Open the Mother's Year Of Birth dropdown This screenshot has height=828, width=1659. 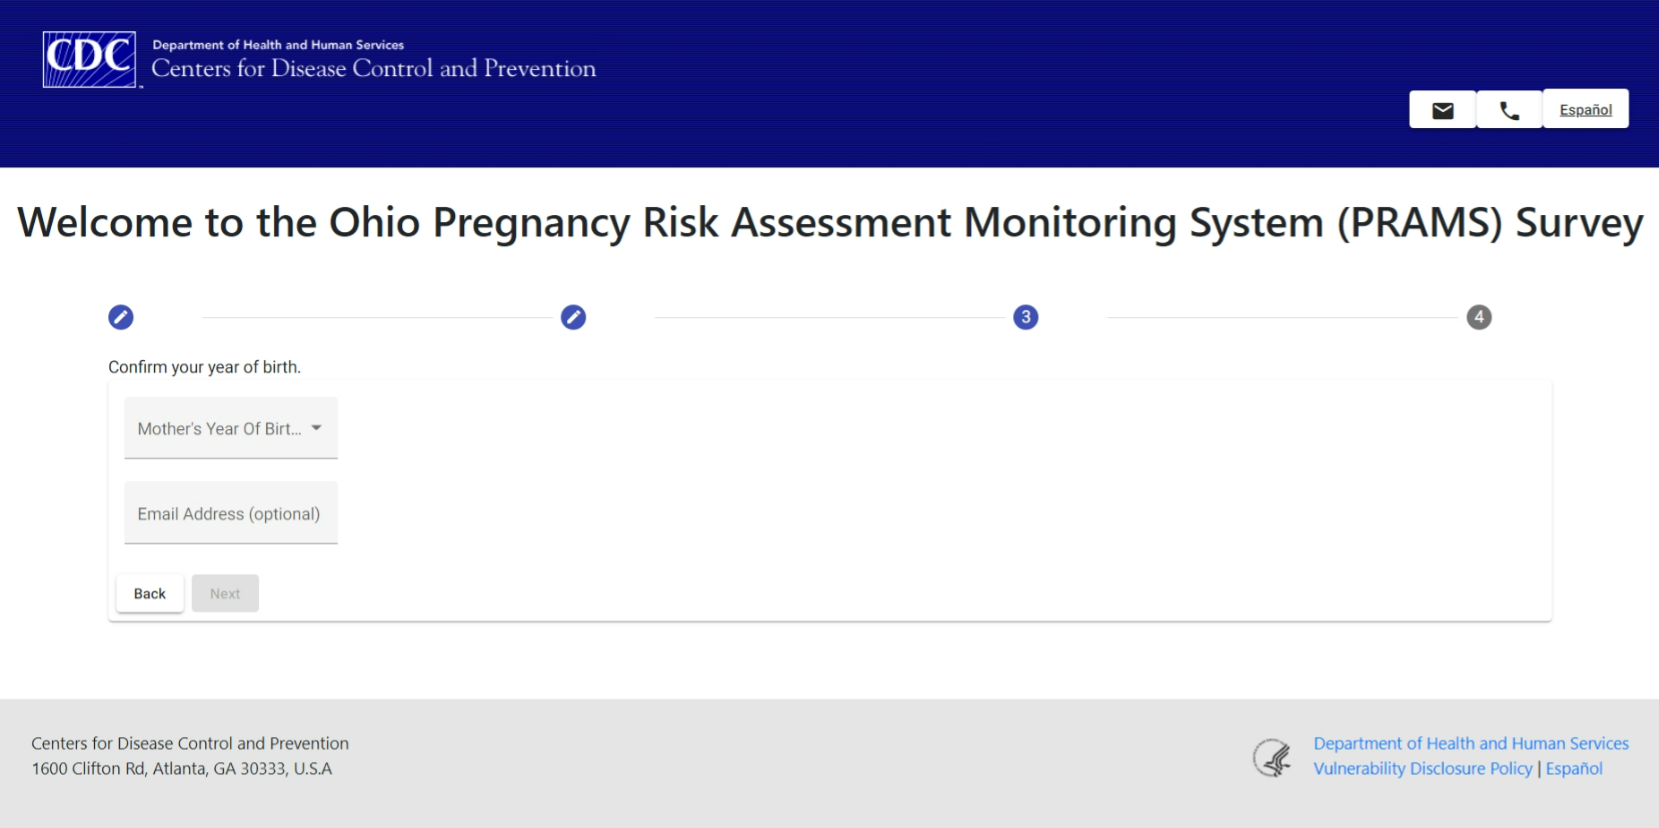[220, 429]
